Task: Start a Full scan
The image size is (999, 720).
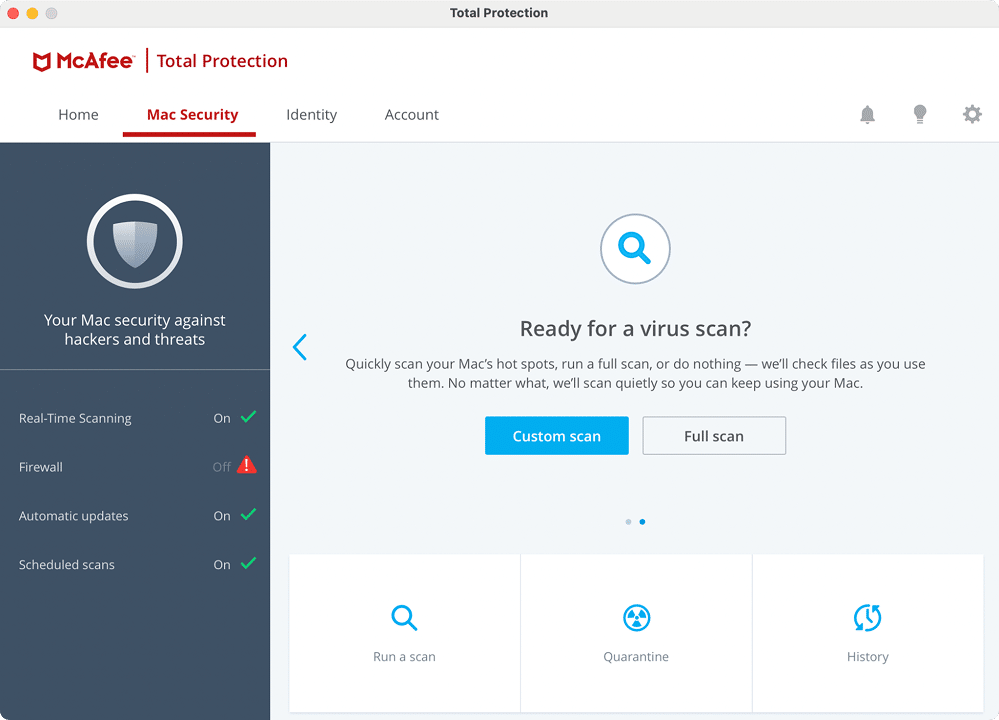Action: tap(714, 436)
